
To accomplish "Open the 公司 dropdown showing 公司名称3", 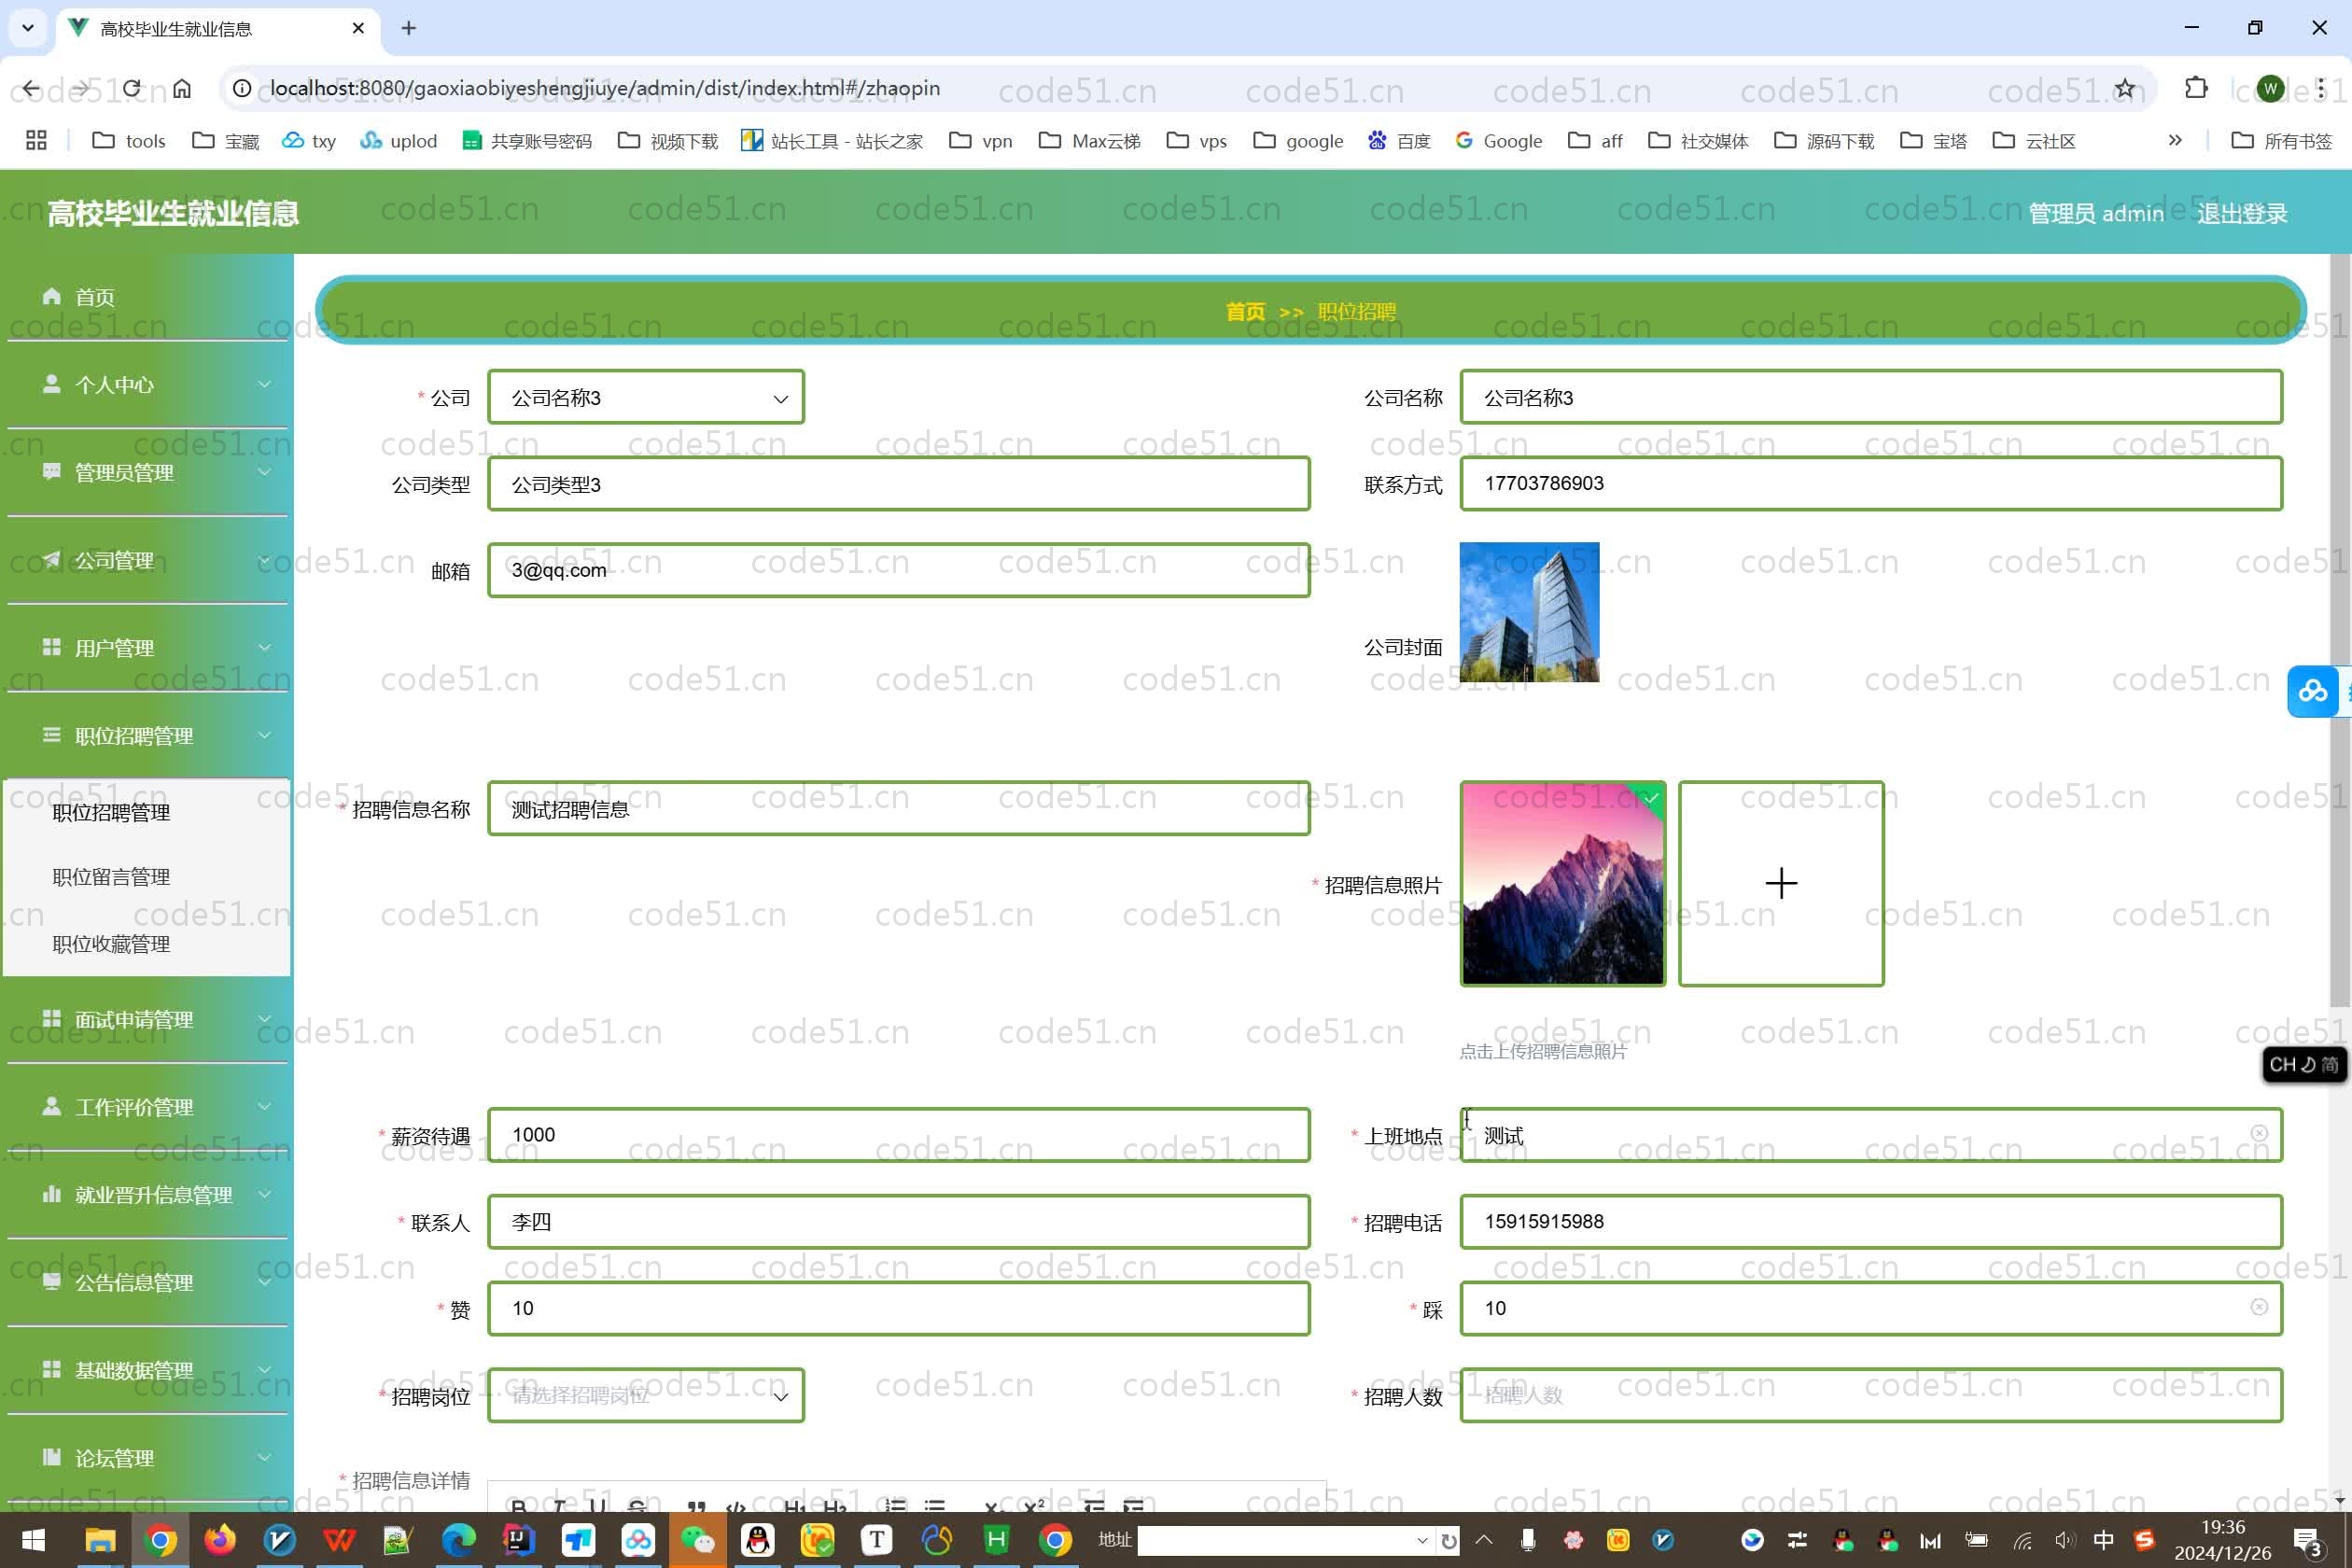I will (645, 397).
